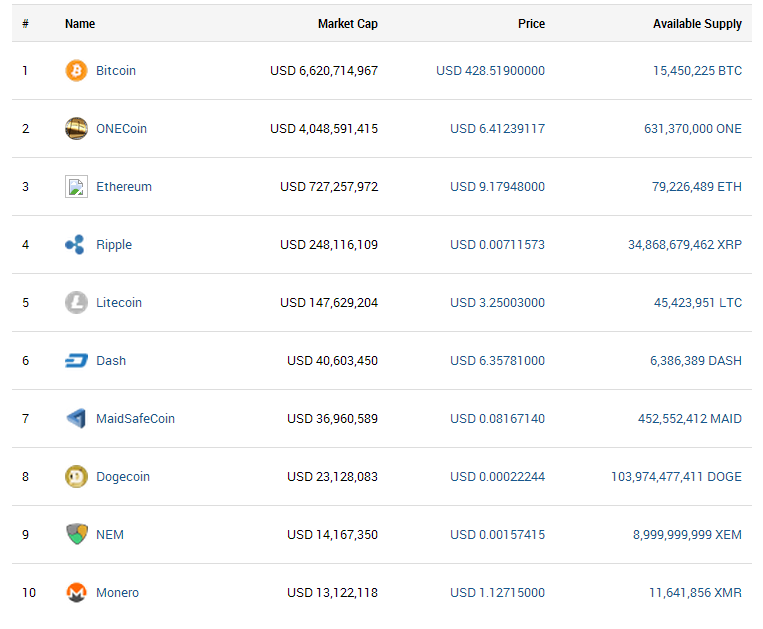763x629 pixels.
Task: Select price USD 9.17948000
Action: click(x=497, y=186)
